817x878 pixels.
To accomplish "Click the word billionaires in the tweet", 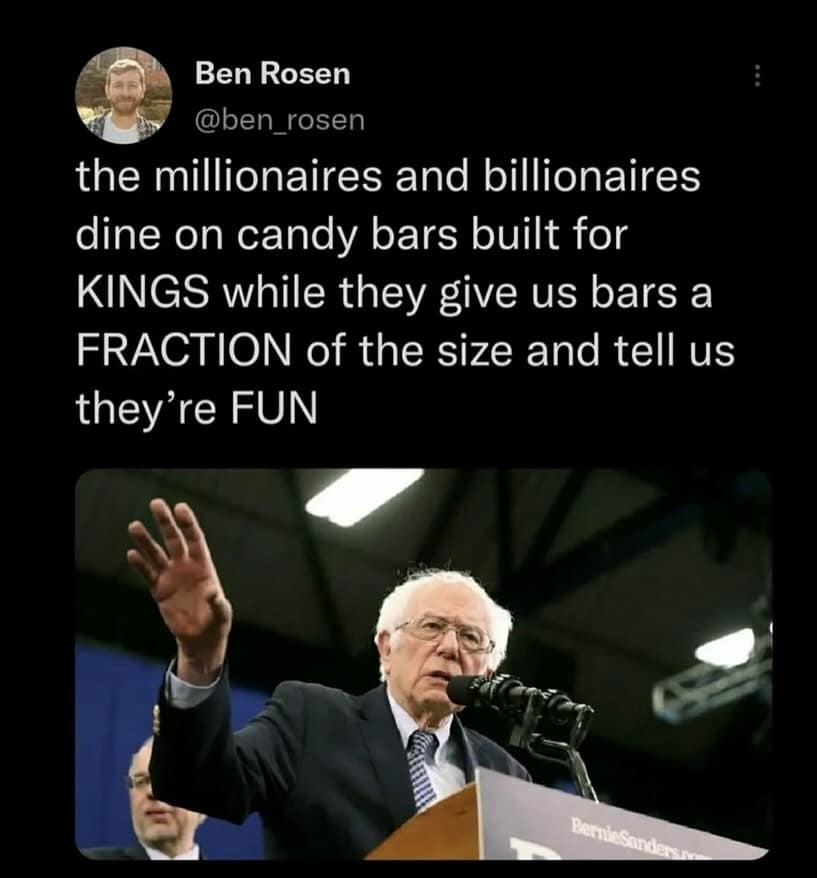I will (x=590, y=178).
